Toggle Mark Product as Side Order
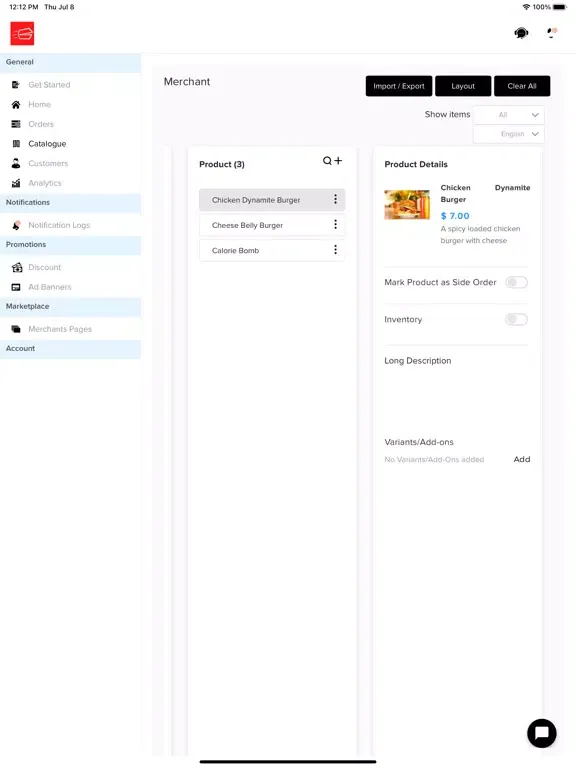 point(516,282)
